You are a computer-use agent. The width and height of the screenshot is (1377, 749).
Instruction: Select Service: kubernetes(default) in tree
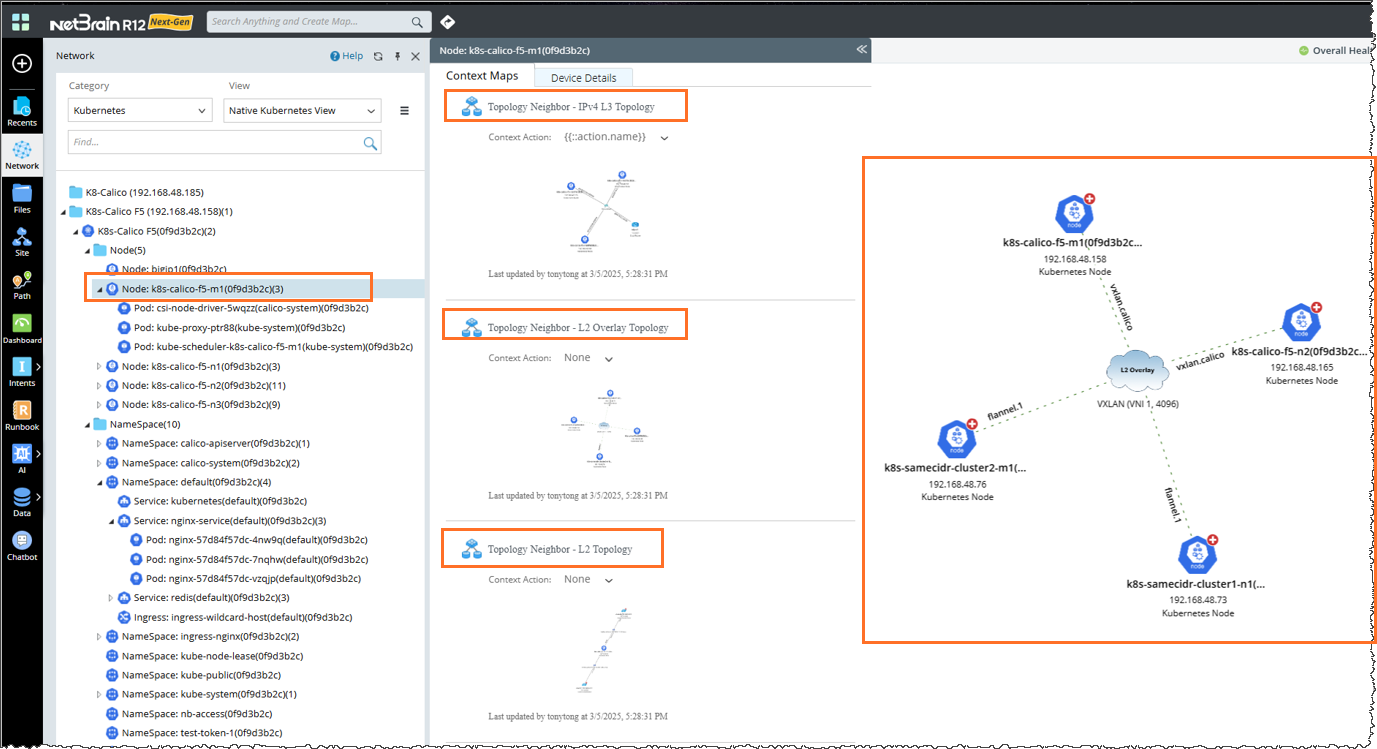click(x=212, y=501)
